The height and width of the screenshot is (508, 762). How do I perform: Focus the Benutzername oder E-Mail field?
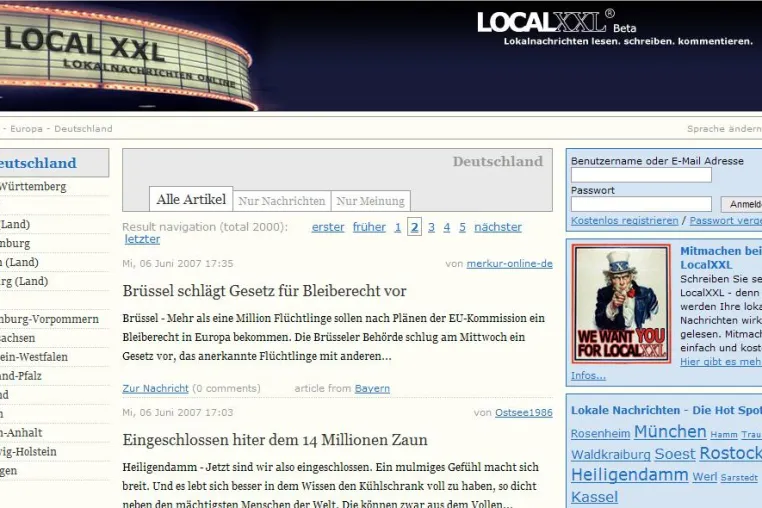click(x=641, y=175)
